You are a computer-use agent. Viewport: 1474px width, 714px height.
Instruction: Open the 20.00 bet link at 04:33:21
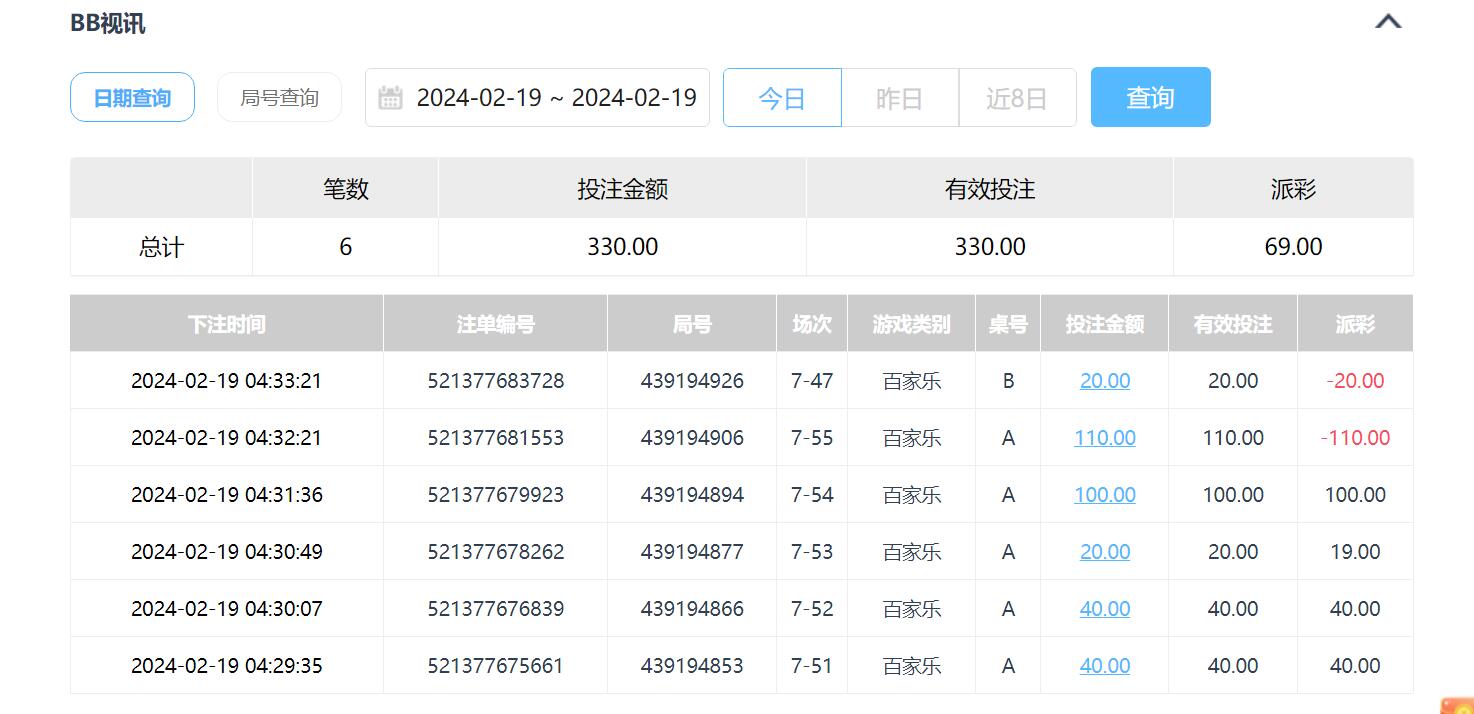1104,381
